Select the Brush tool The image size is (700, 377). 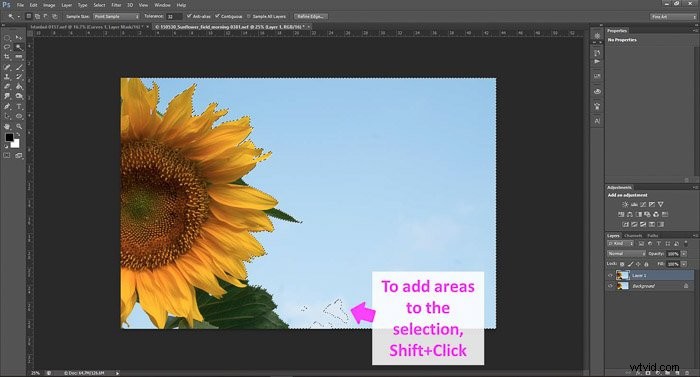(19, 67)
